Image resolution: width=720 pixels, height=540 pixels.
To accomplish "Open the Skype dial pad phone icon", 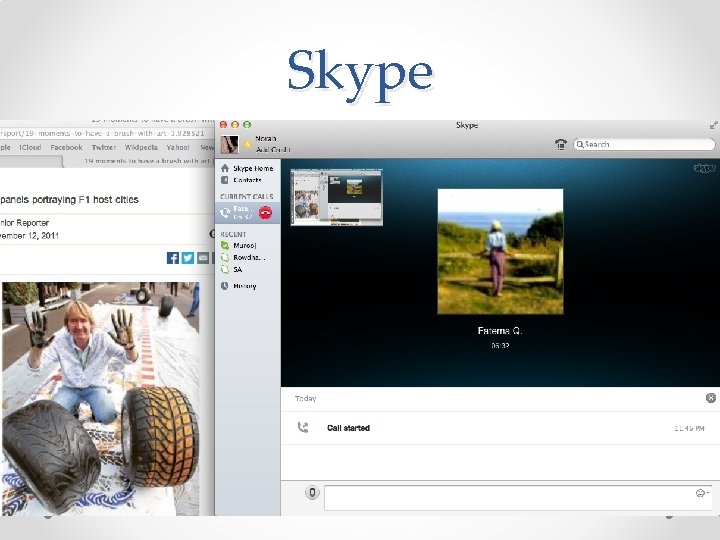I will point(561,144).
